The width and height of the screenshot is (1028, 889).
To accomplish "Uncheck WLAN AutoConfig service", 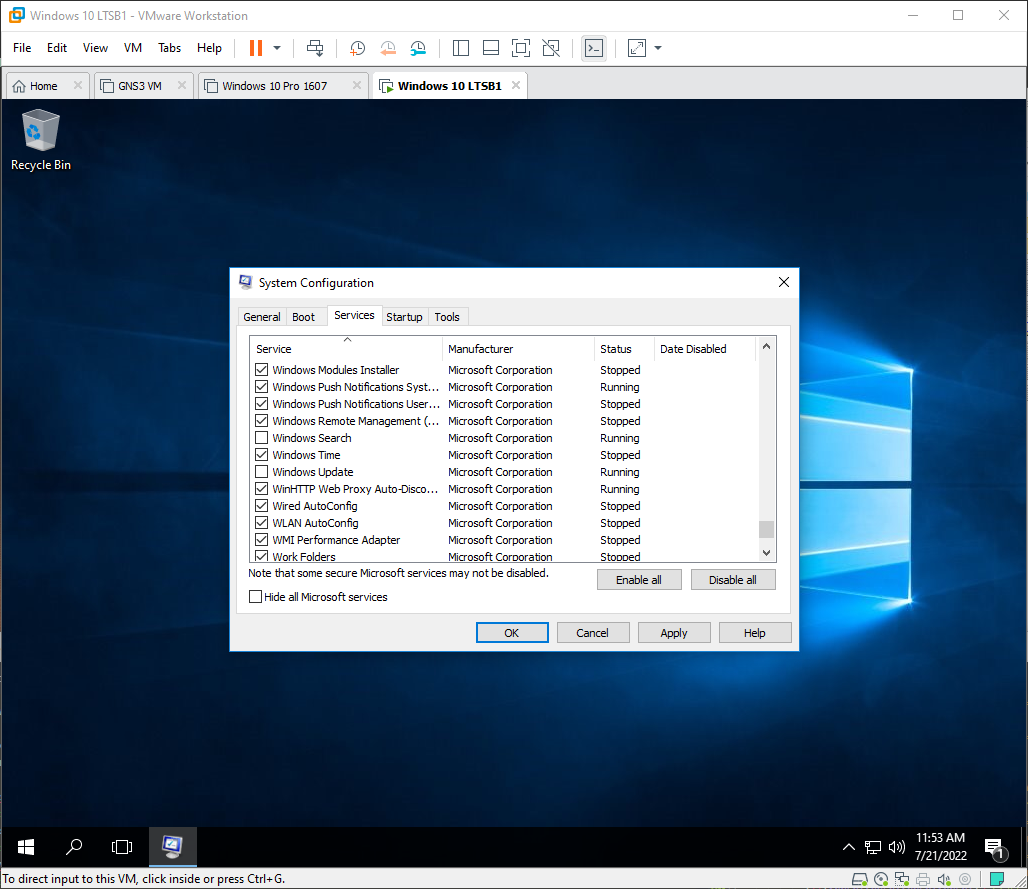I will pos(262,523).
